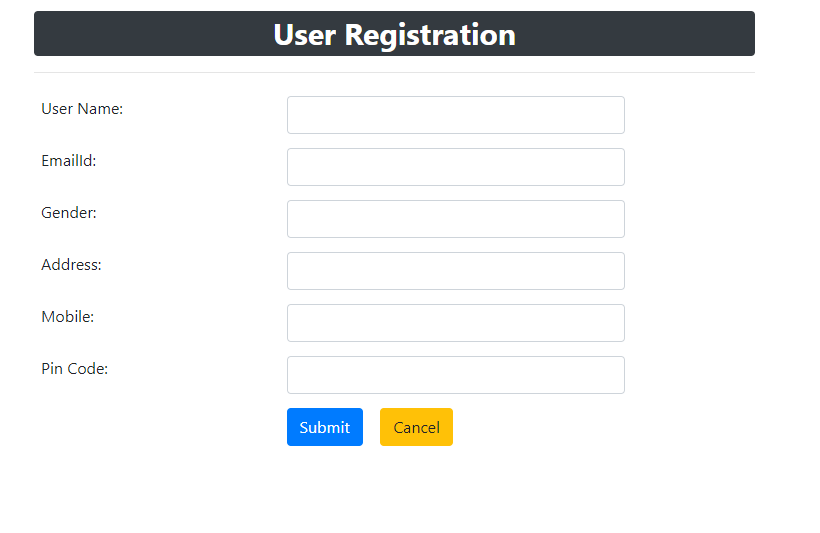This screenshot has height=533, width=820.
Task: Click the divider line below the header
Action: coord(394,73)
